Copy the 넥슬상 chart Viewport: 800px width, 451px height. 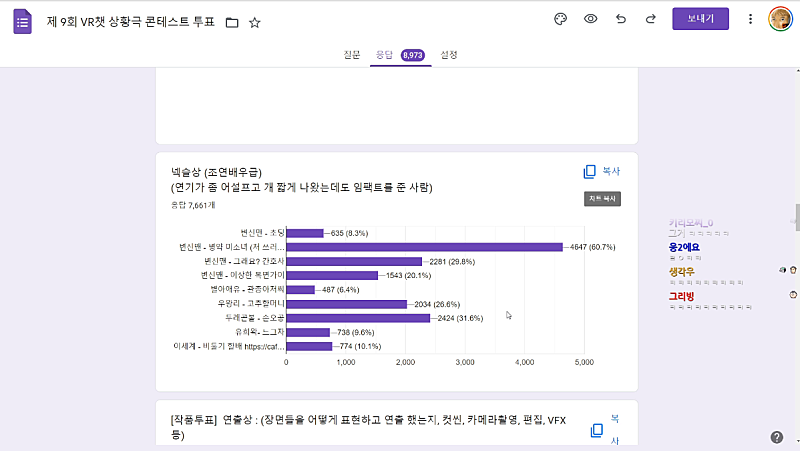coord(602,172)
